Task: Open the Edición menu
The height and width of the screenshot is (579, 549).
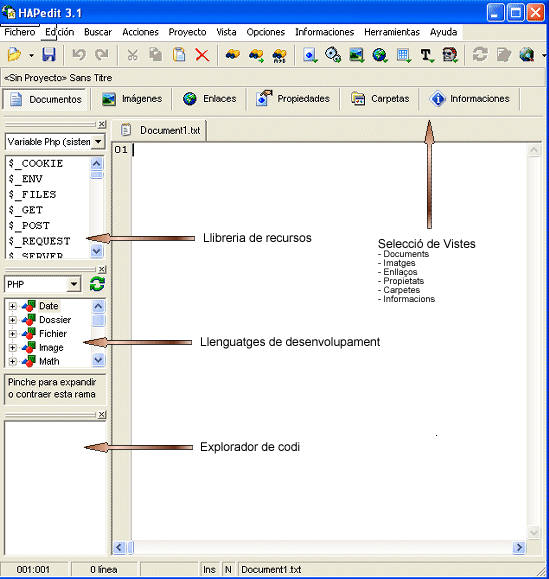Action: pyautogui.click(x=59, y=32)
